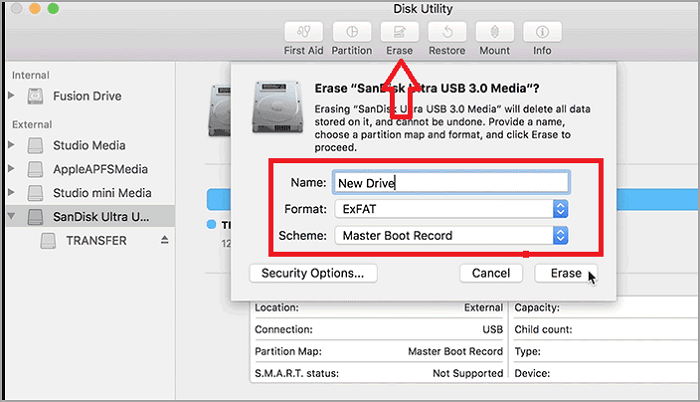Image resolution: width=700 pixels, height=402 pixels.
Task: Expand the Studio Media disclosure triangle
Action: 11,145
